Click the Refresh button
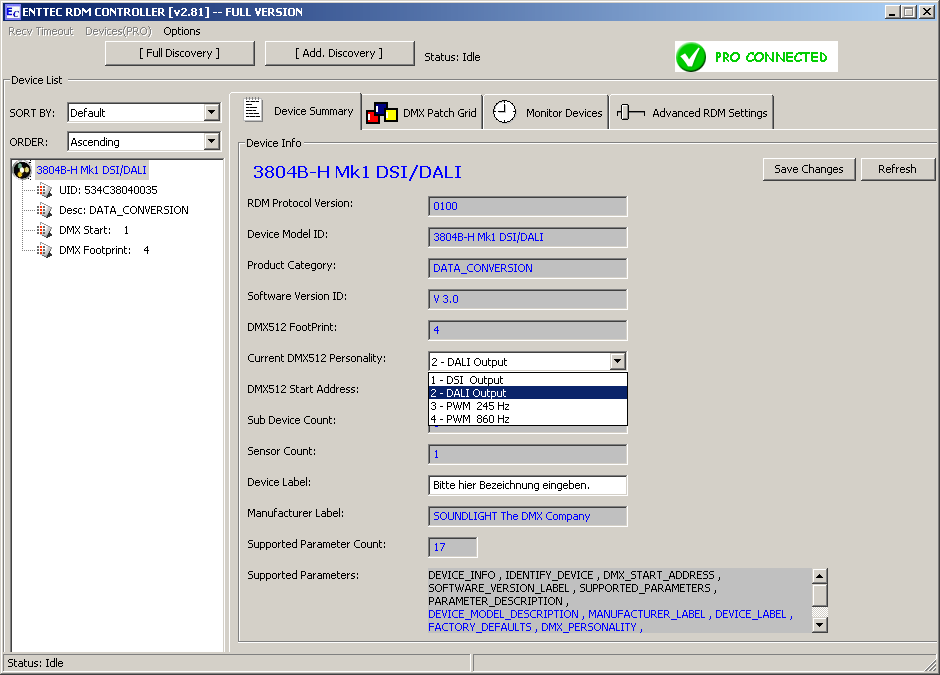The height and width of the screenshot is (675, 940). click(897, 169)
